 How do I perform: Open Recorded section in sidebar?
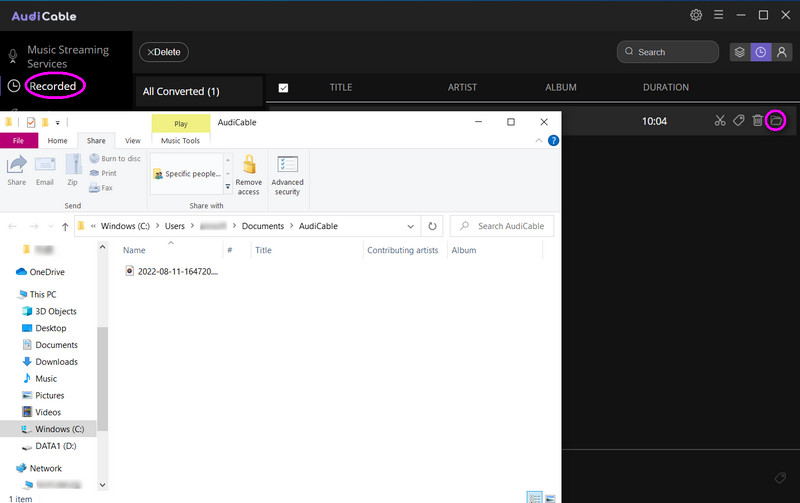53,86
